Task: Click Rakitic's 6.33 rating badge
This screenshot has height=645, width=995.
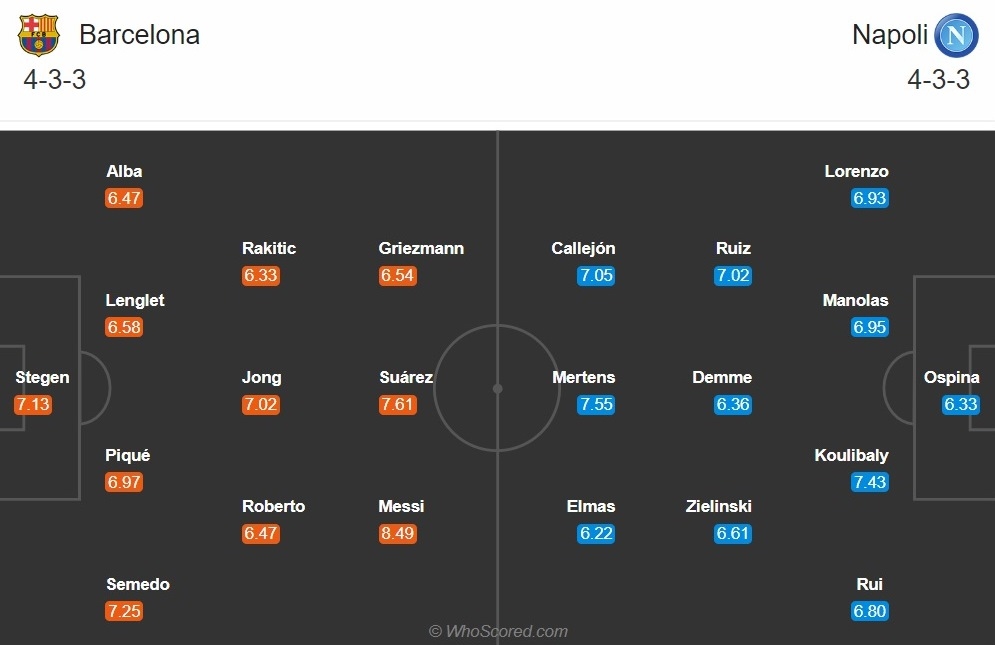Action: pos(261,276)
